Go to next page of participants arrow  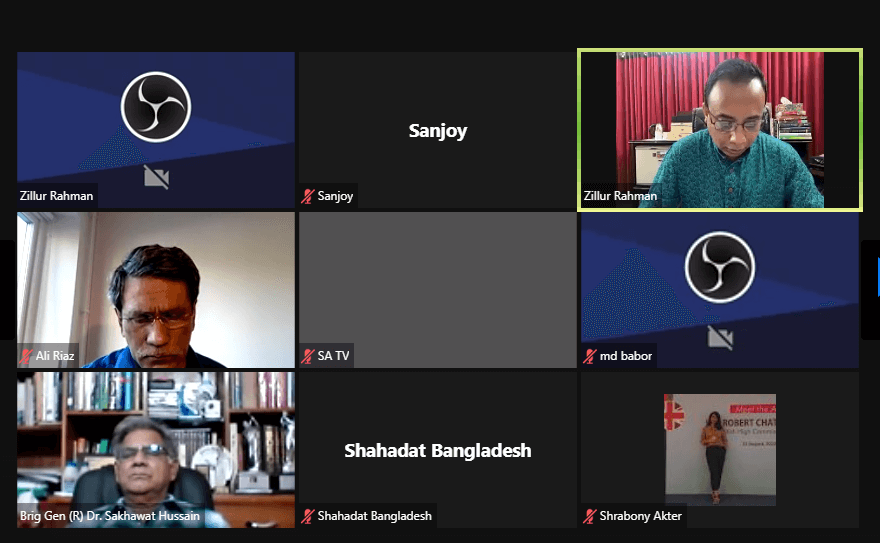click(x=871, y=290)
